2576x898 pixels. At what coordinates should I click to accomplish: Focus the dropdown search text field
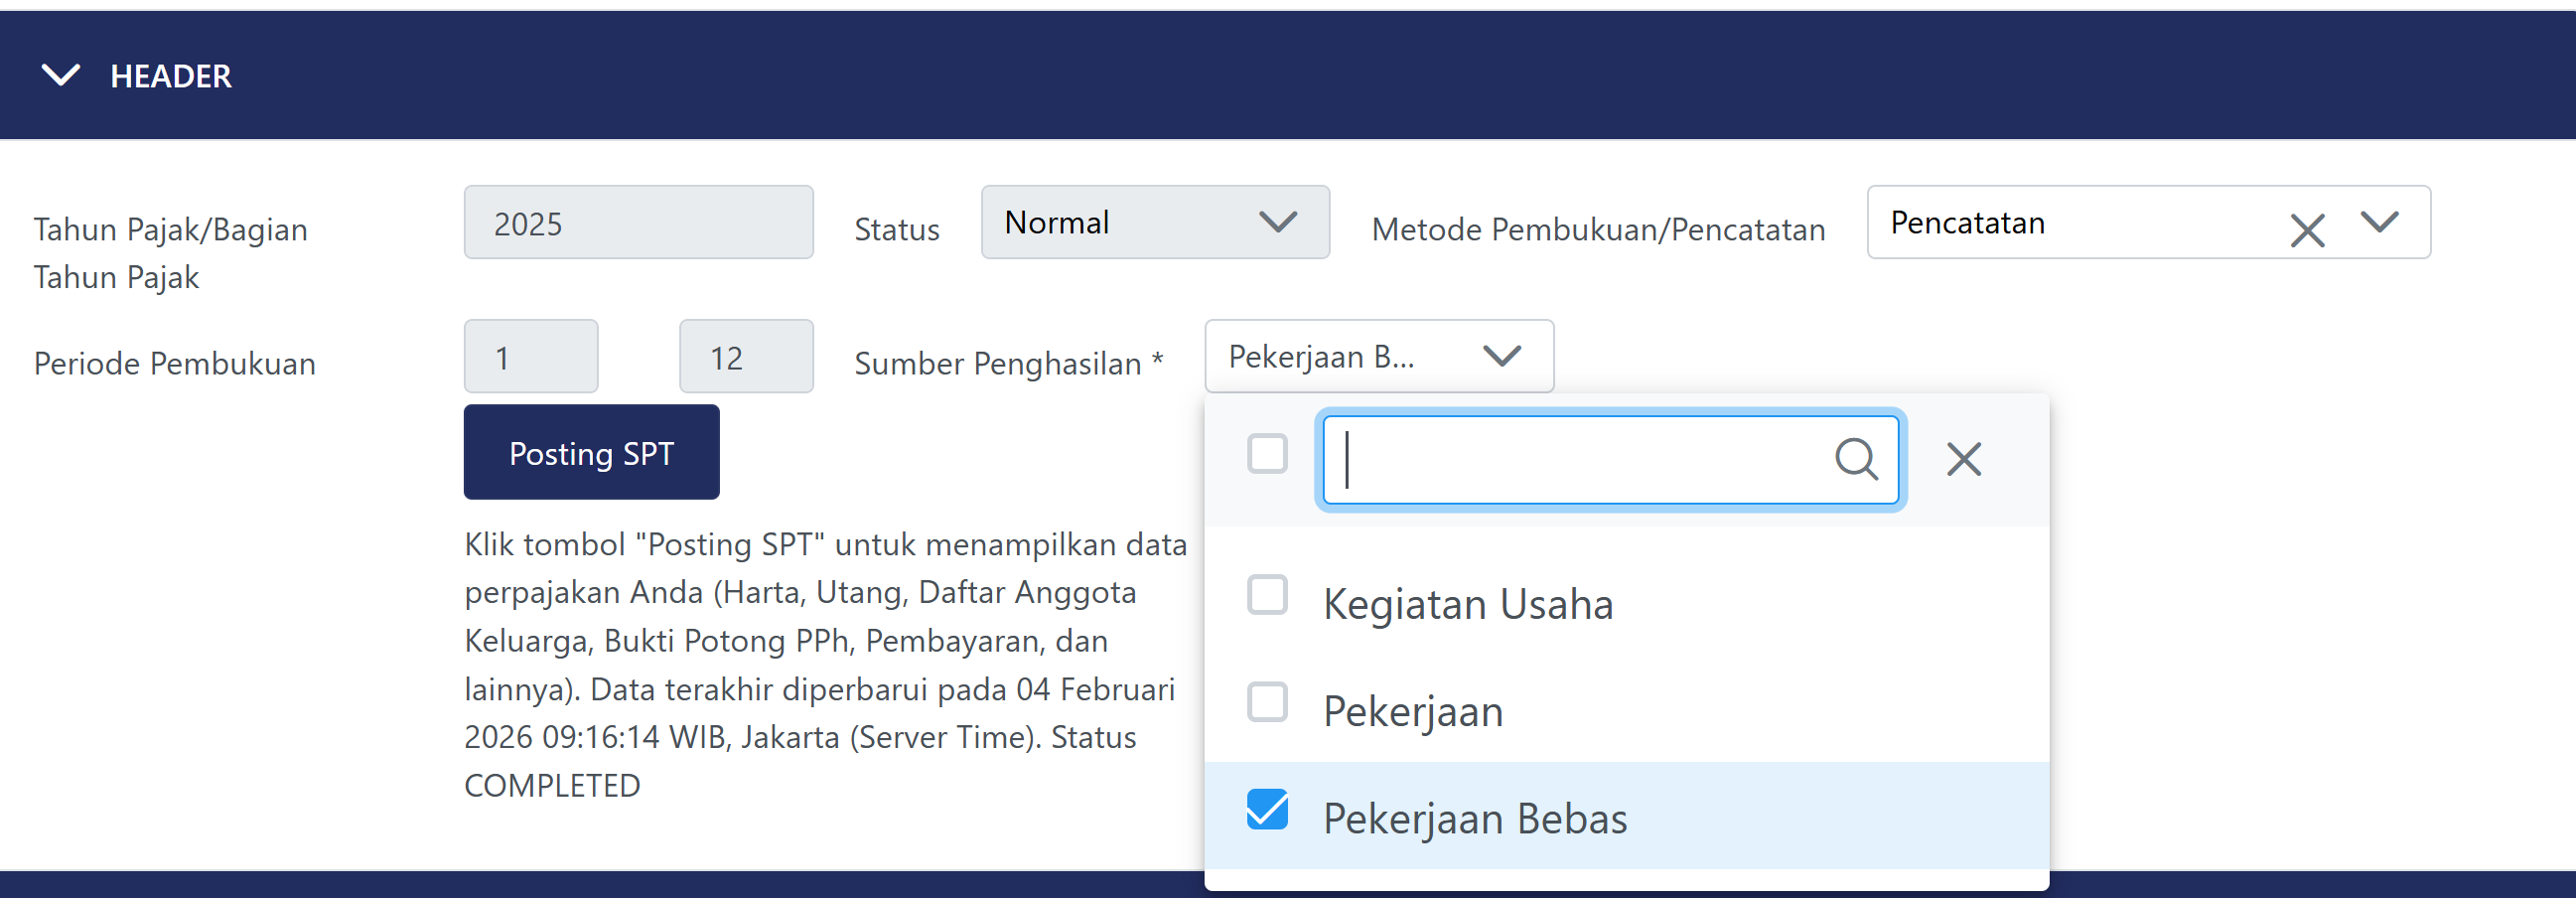(x=1580, y=460)
